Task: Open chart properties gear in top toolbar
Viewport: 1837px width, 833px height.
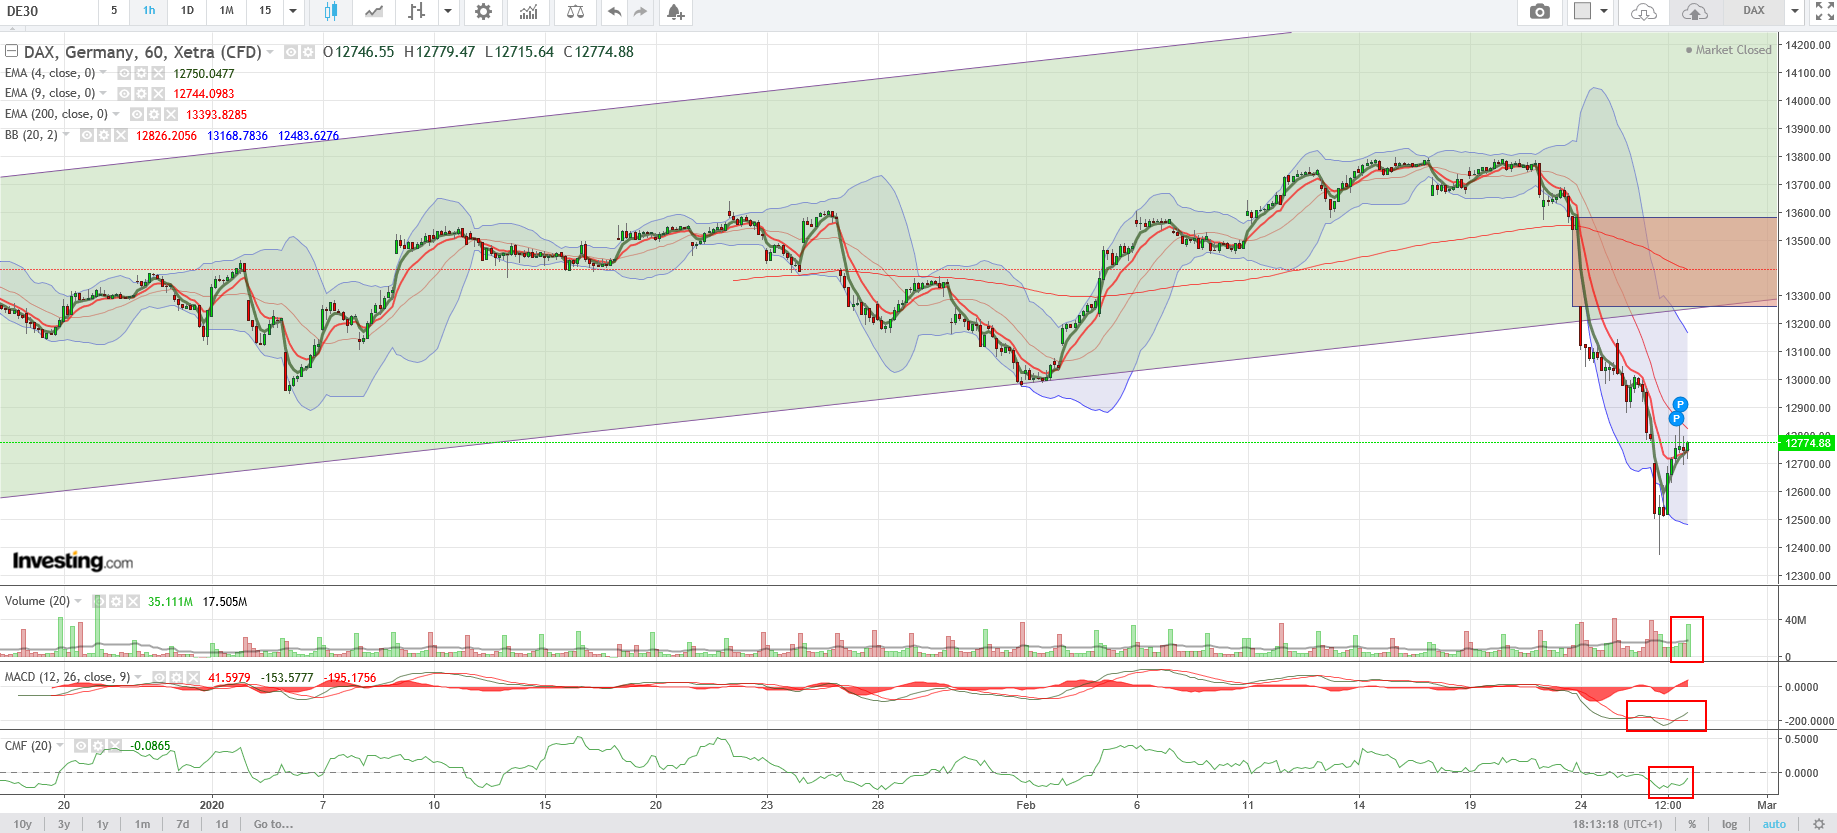Action: click(483, 12)
